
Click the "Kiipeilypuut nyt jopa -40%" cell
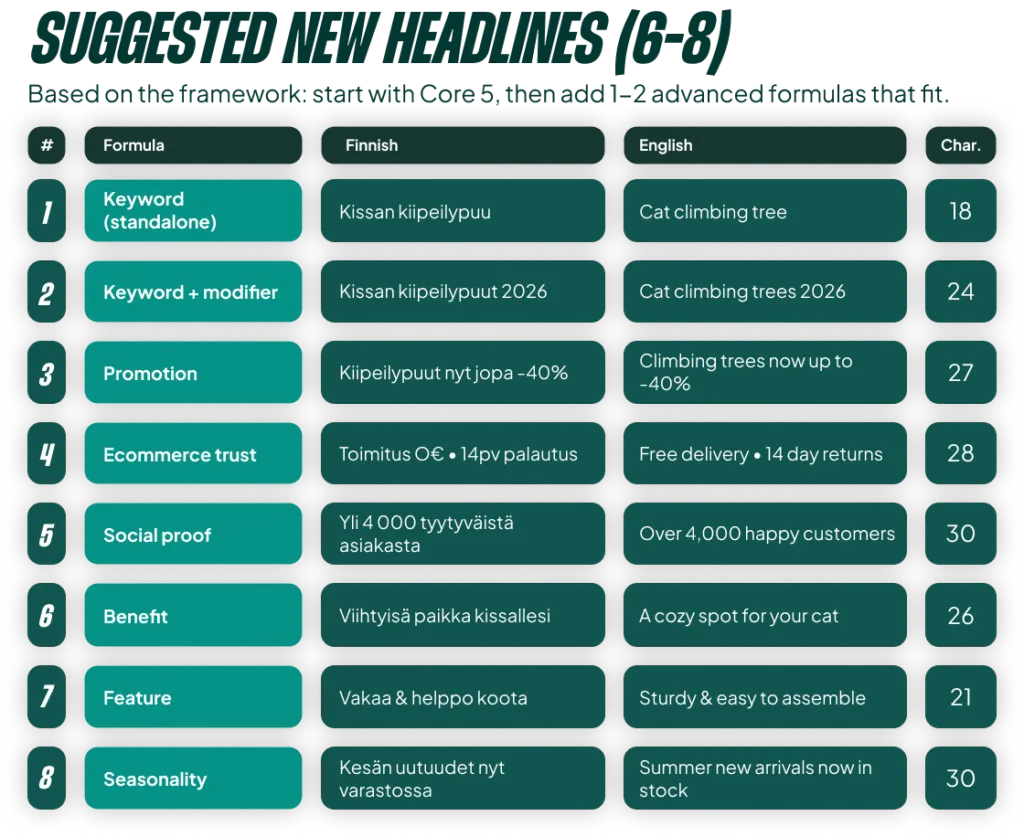coord(462,372)
